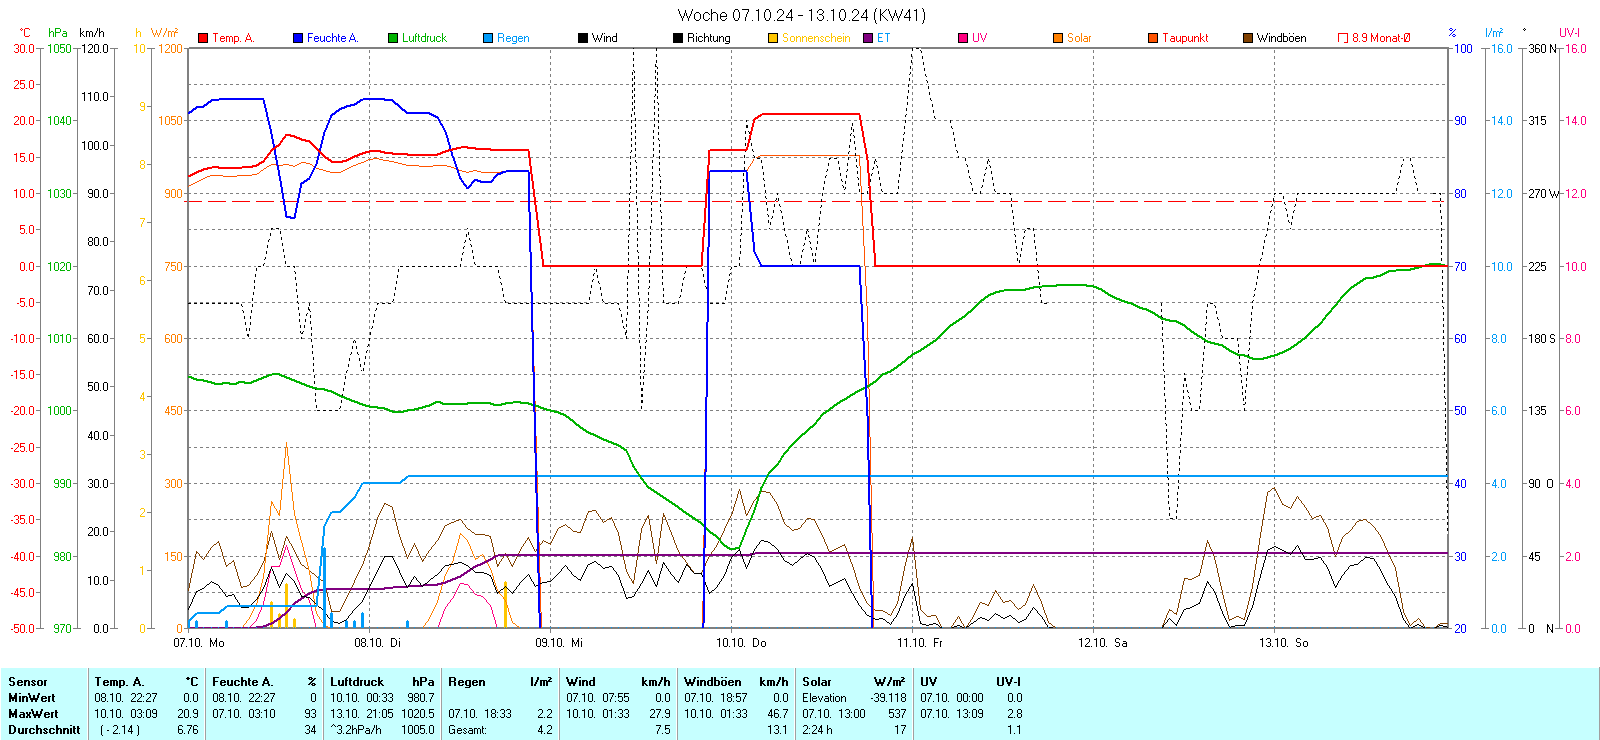The width and height of the screenshot is (1600, 740).
Task: Select the 13.10. So date label
Action: [x=1283, y=643]
